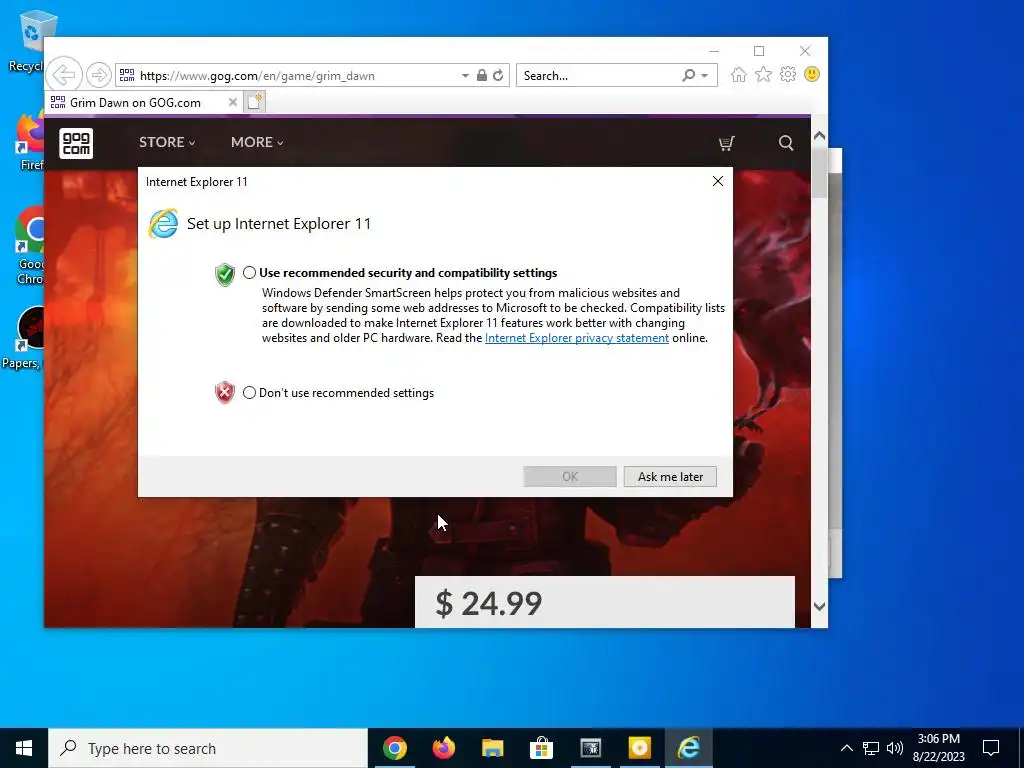Click the lock security icon in address bar

coord(481,75)
